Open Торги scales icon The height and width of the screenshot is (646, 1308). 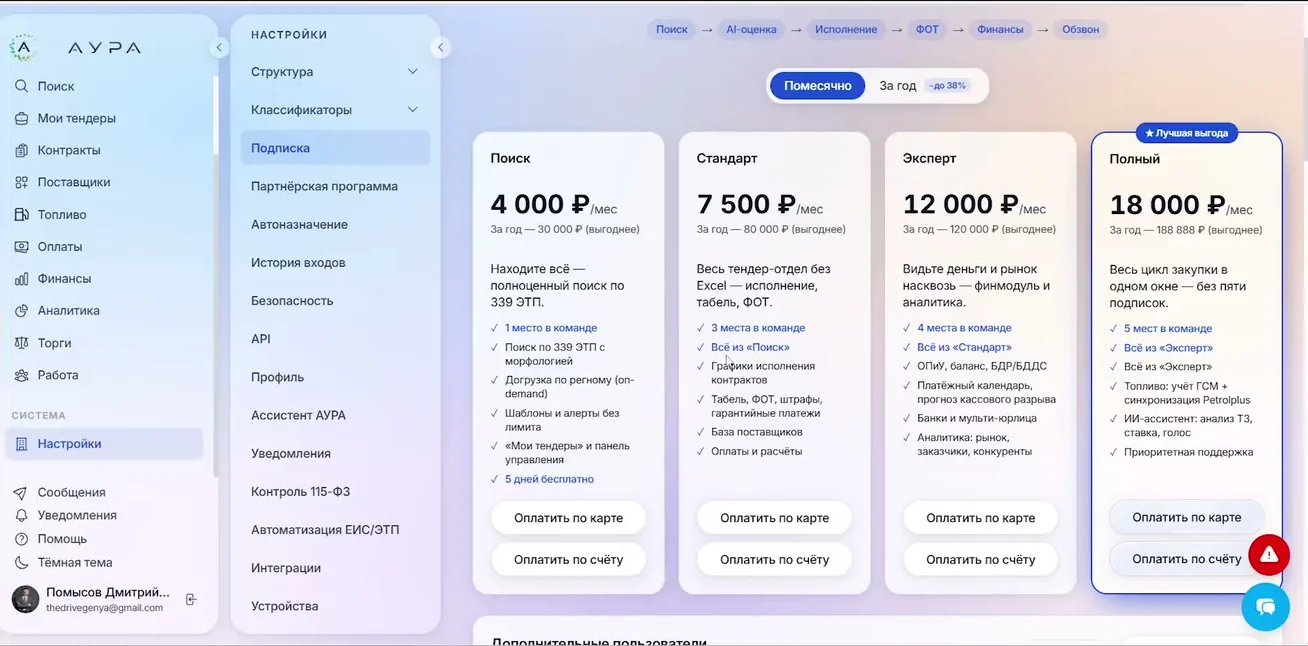(x=21, y=342)
